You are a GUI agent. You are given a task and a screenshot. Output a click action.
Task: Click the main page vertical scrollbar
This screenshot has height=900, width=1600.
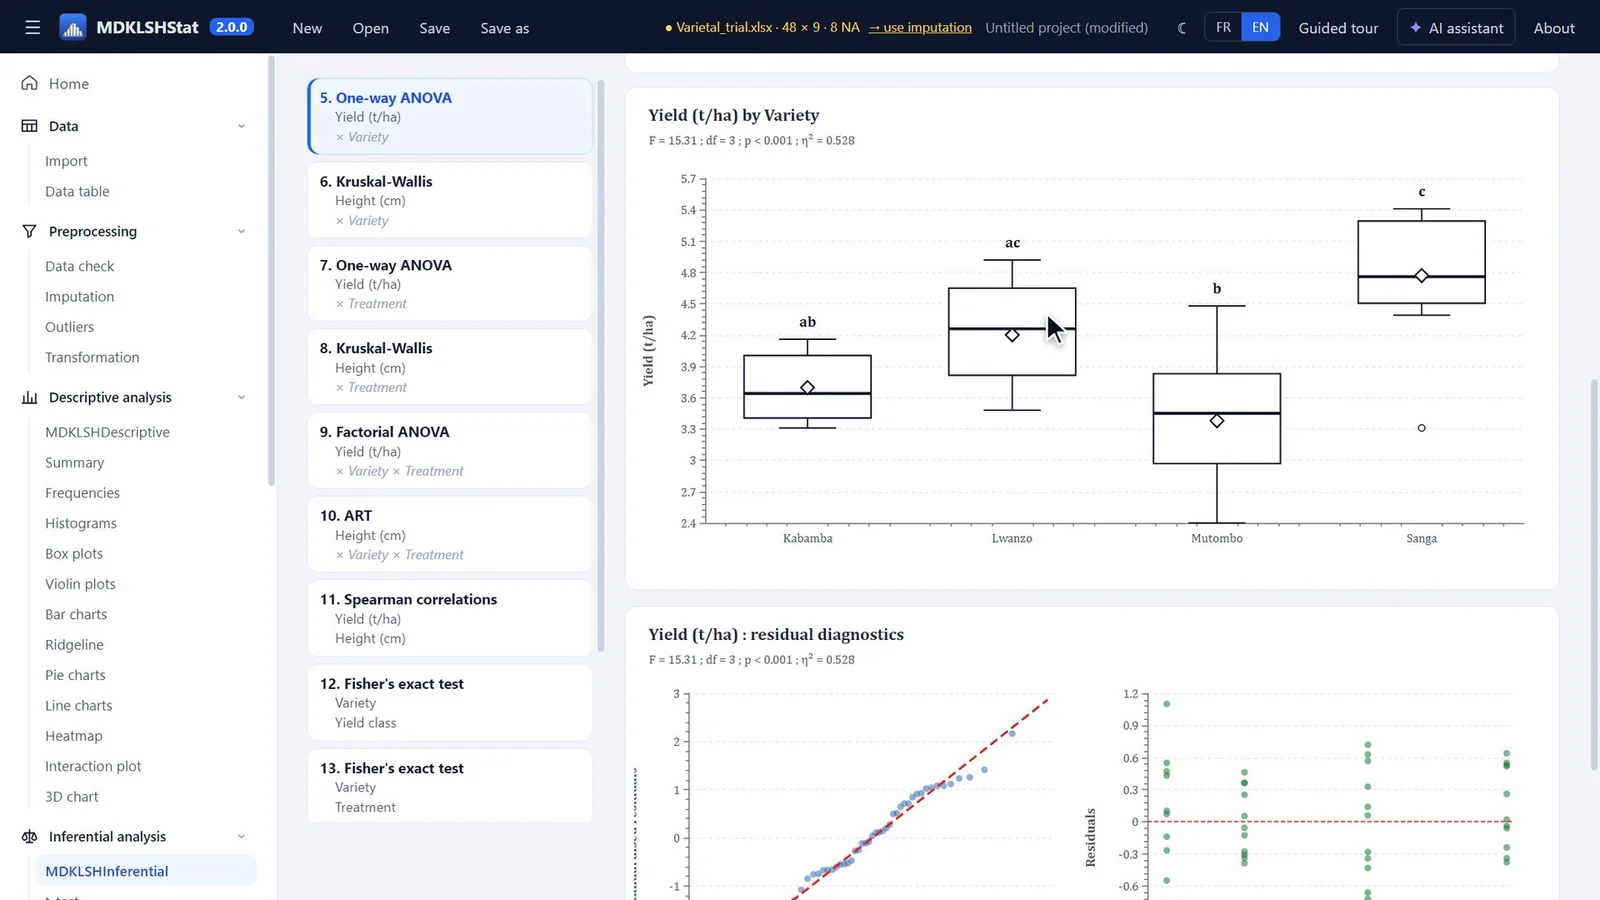pyautogui.click(x=1594, y=575)
